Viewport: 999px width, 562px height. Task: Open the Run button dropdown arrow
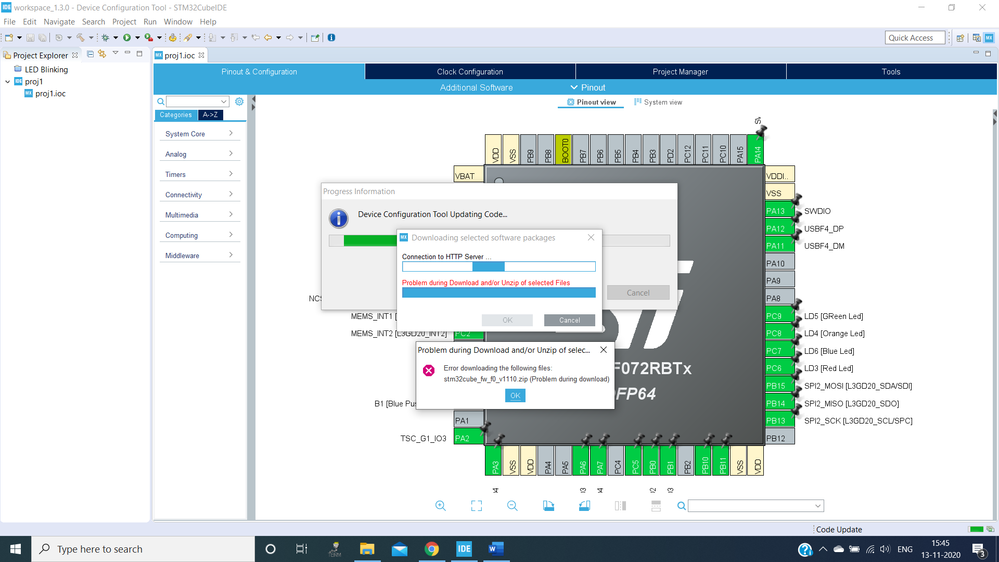[x=137, y=38]
